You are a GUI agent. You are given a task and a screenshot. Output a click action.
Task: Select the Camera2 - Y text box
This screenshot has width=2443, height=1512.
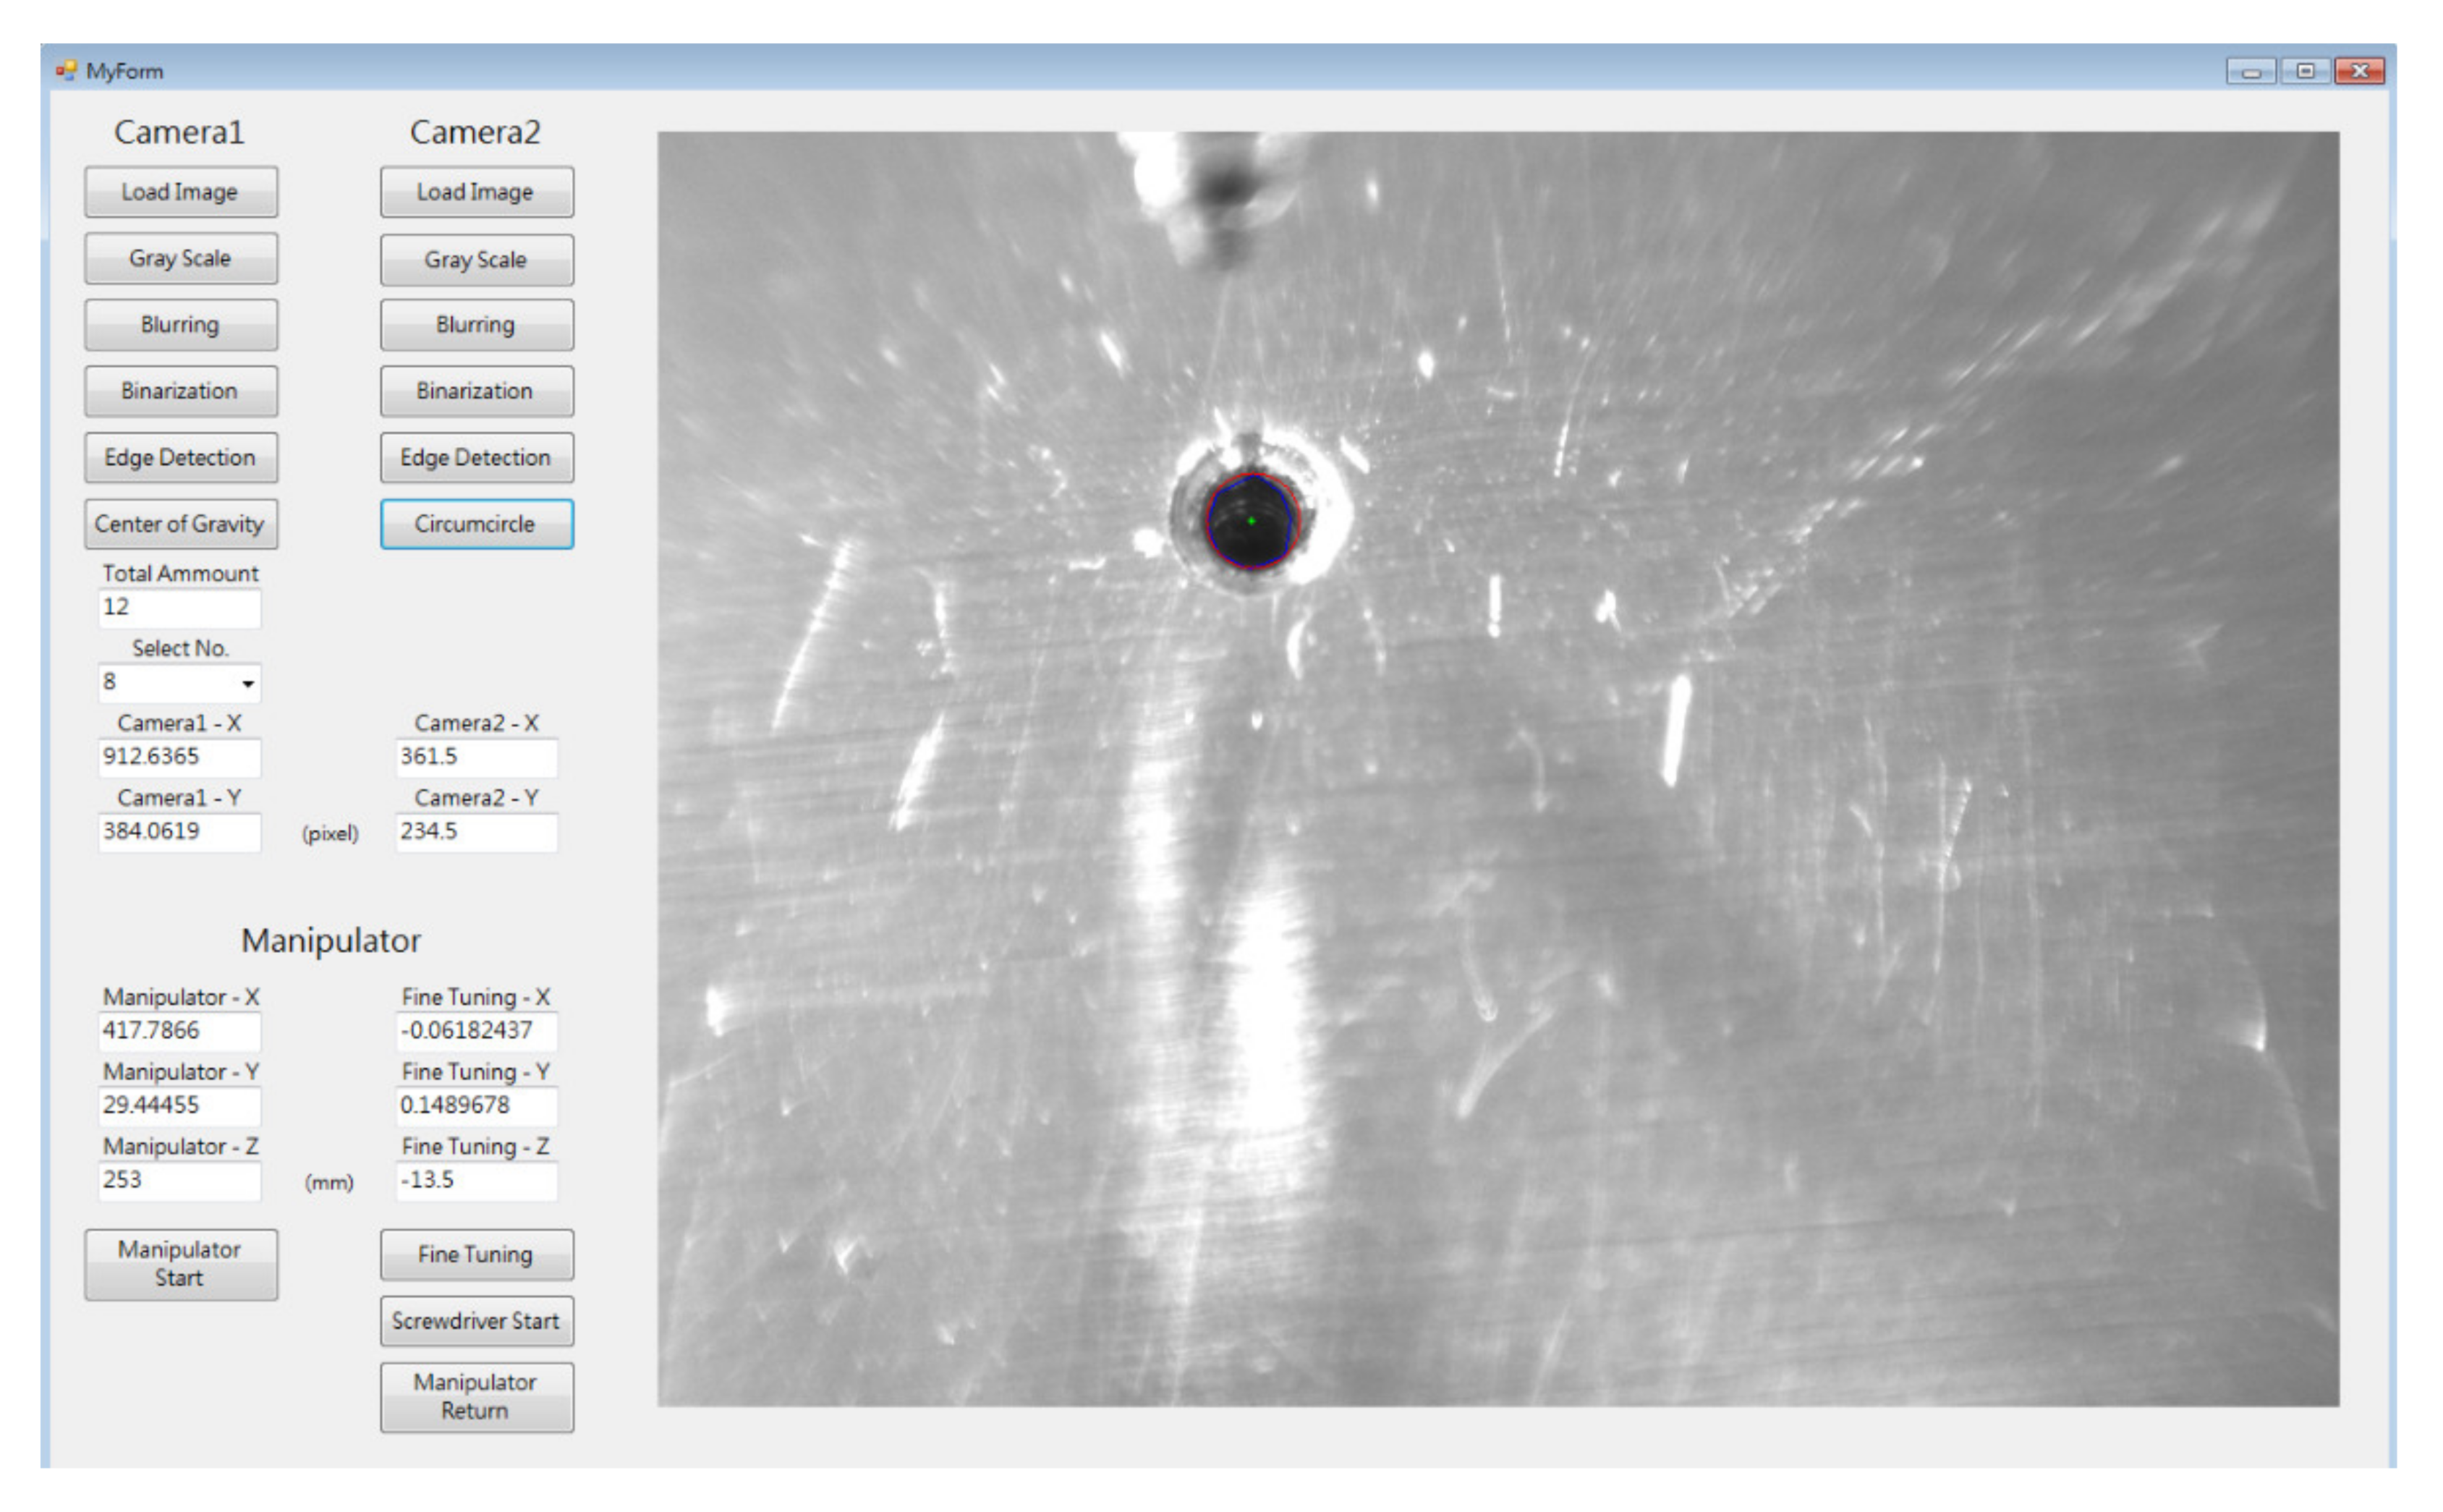(x=476, y=832)
